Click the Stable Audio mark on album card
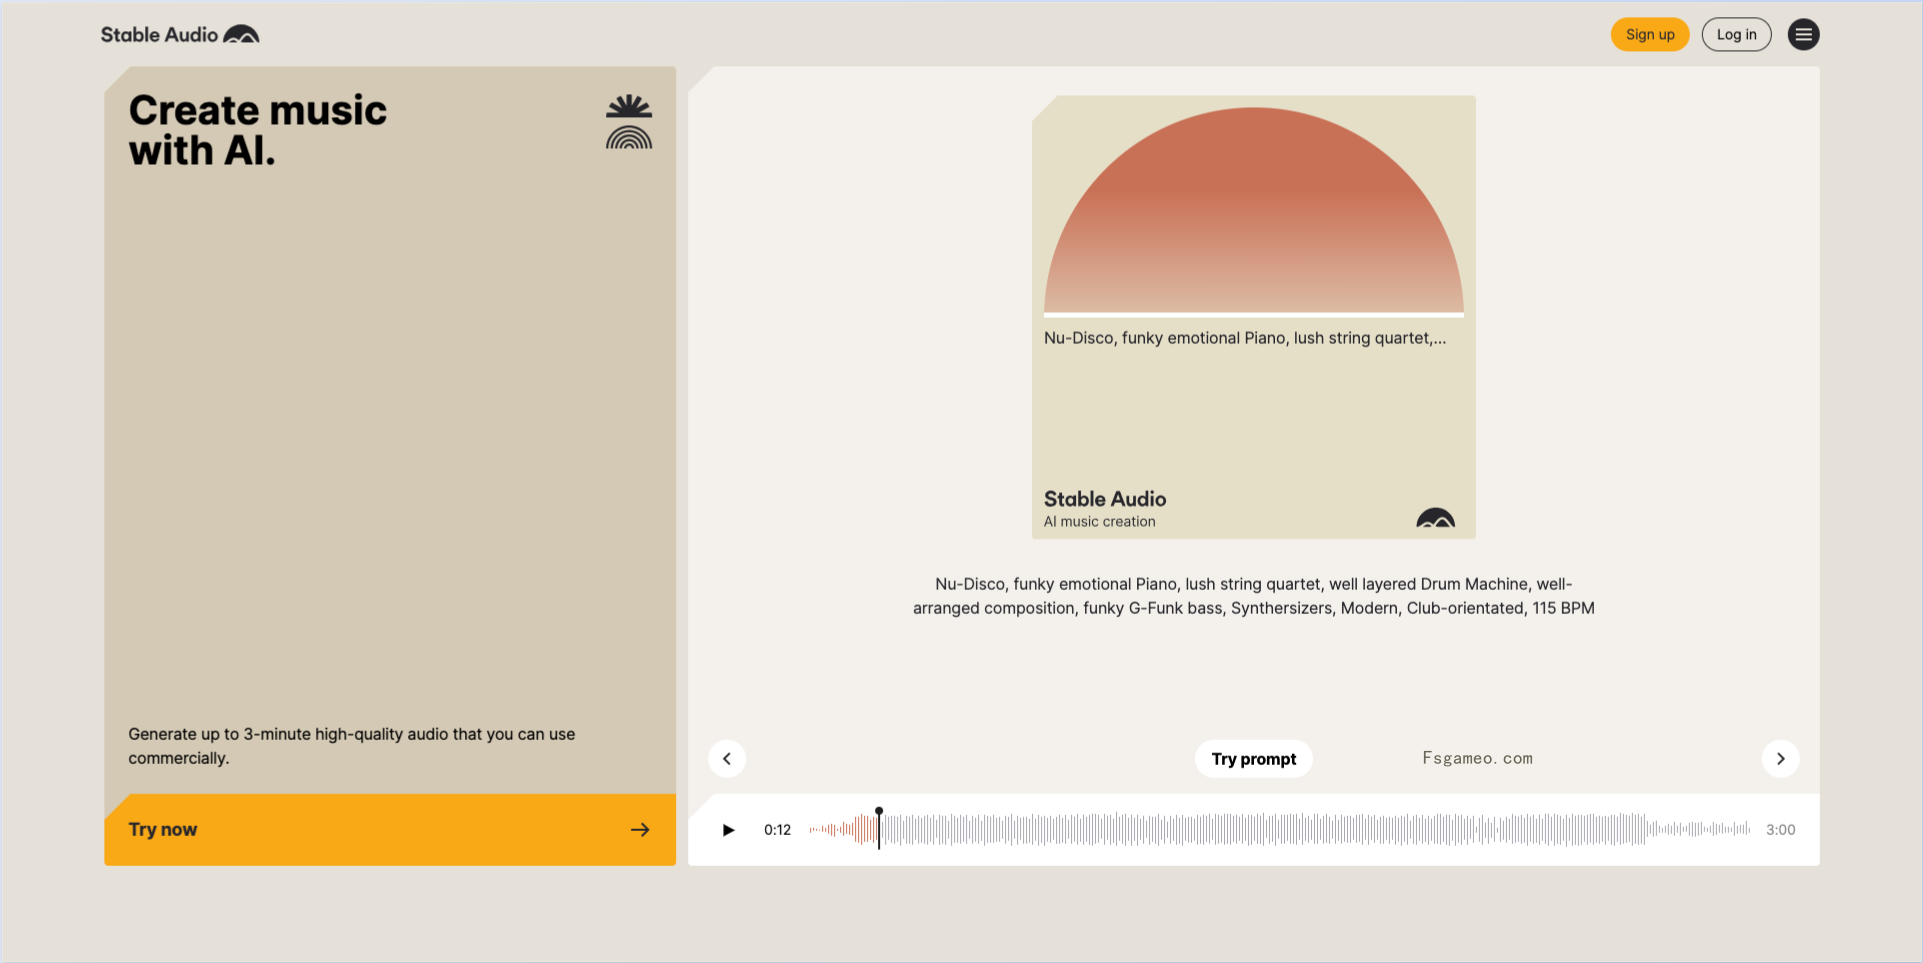The image size is (1923, 963). pyautogui.click(x=1435, y=517)
